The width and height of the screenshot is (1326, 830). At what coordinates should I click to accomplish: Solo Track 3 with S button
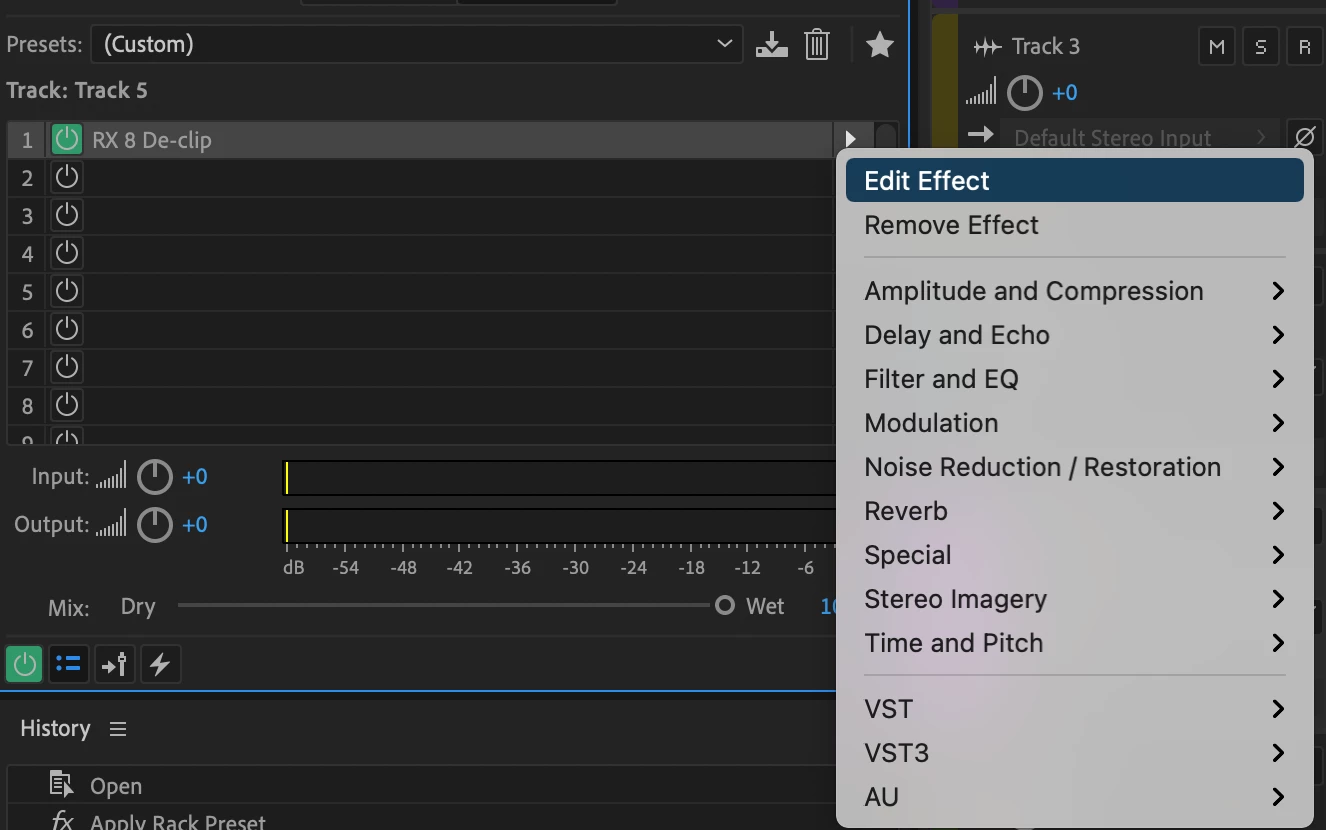[x=1261, y=47]
